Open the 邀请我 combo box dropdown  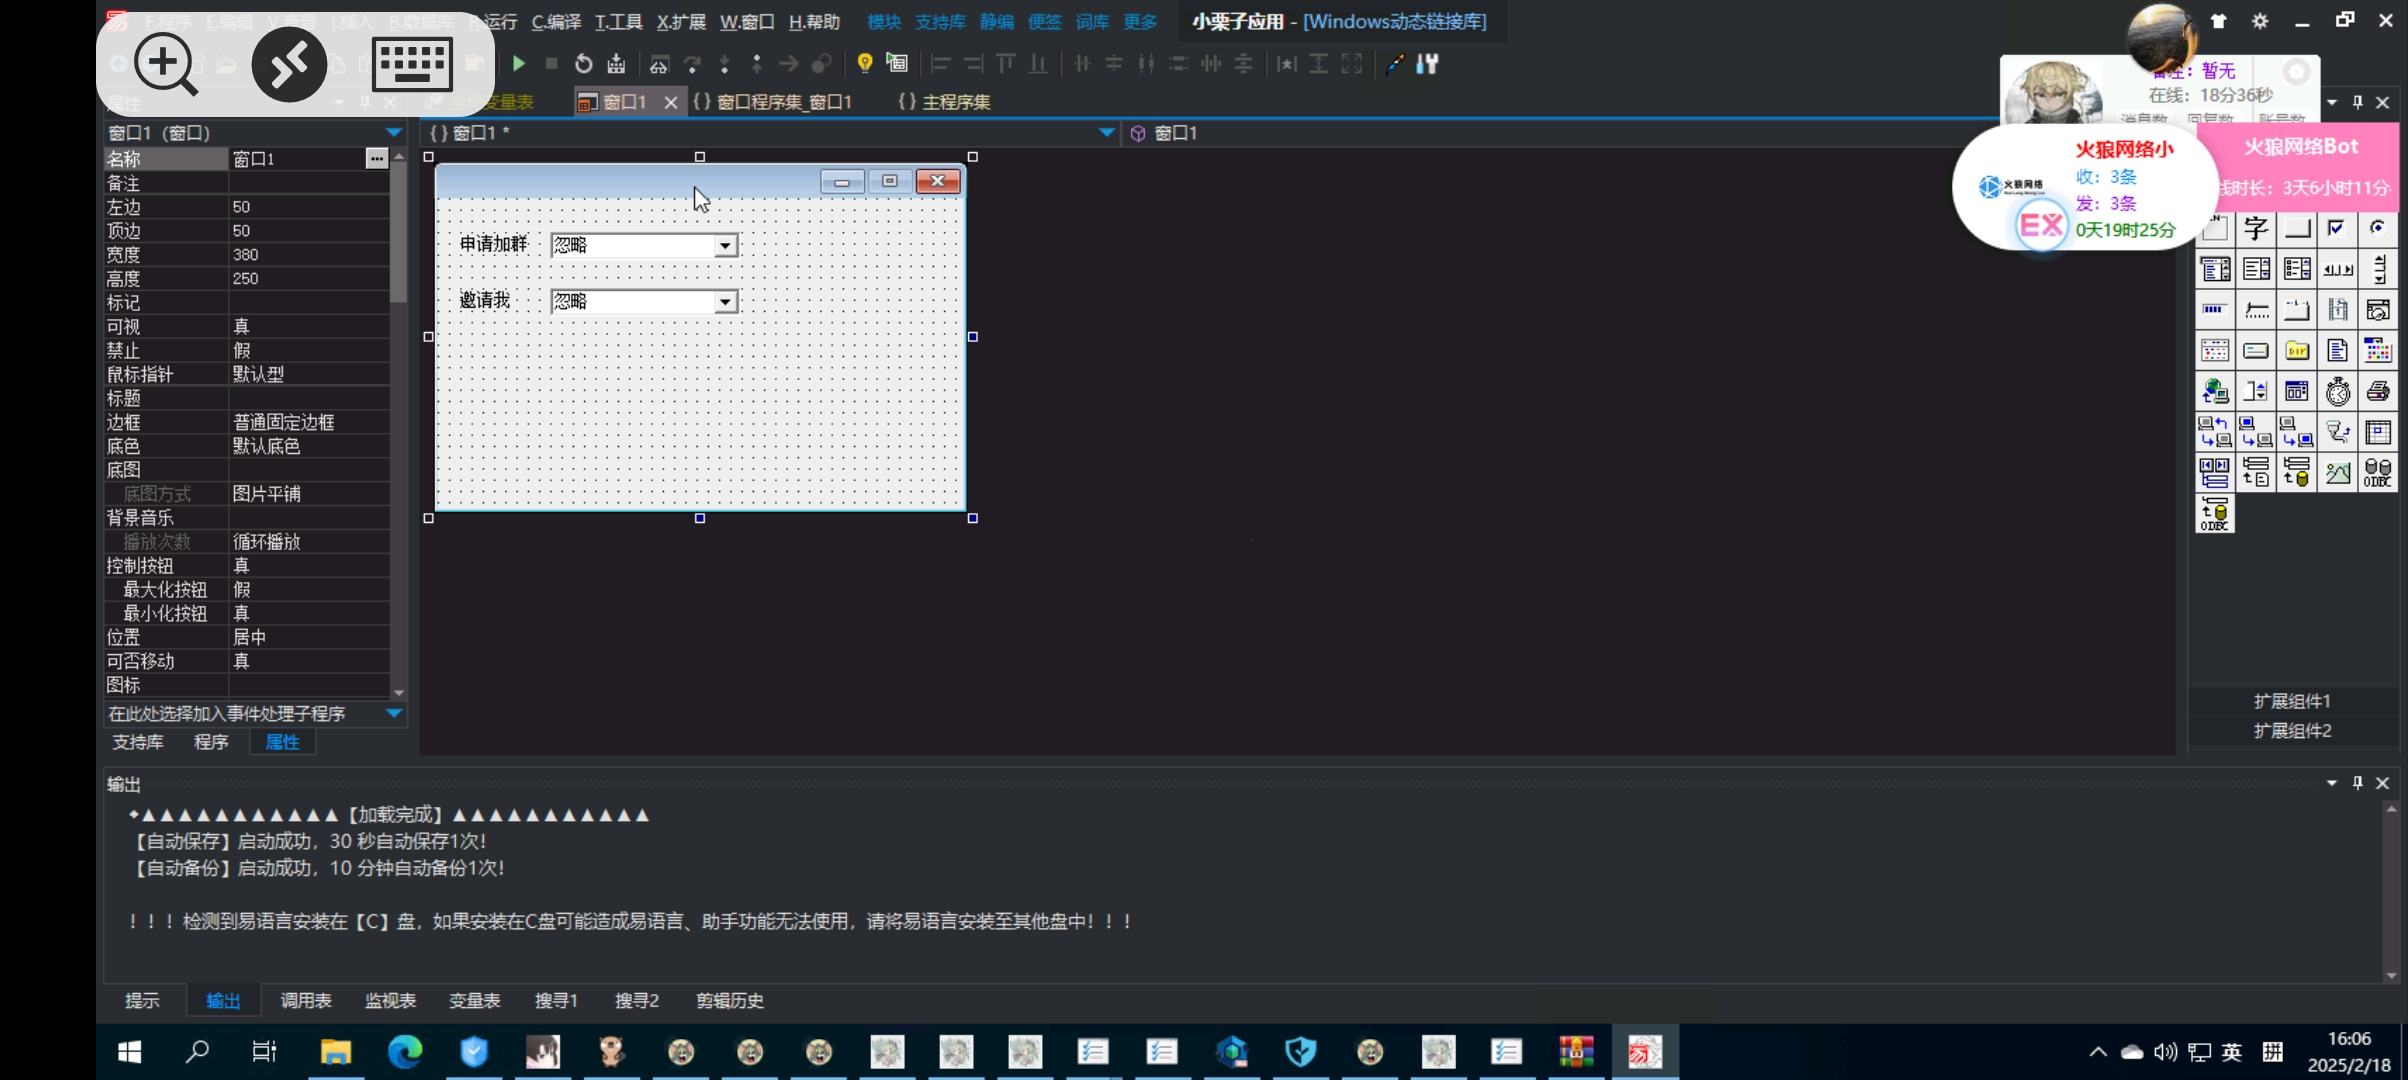[726, 302]
